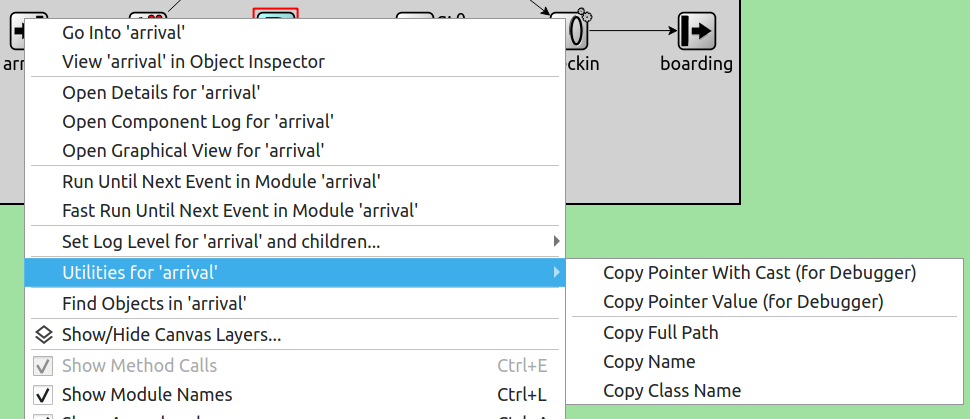970x419 pixels.
Task: Click the boarding sink module icon
Action: 697,31
